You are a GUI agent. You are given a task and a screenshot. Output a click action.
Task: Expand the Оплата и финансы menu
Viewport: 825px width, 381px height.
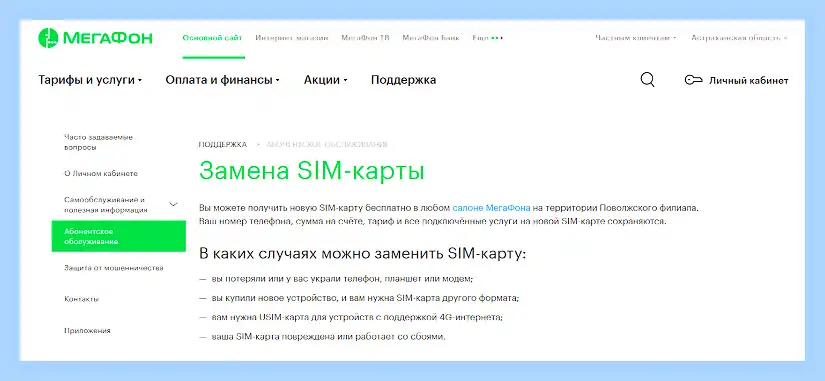[x=223, y=80]
